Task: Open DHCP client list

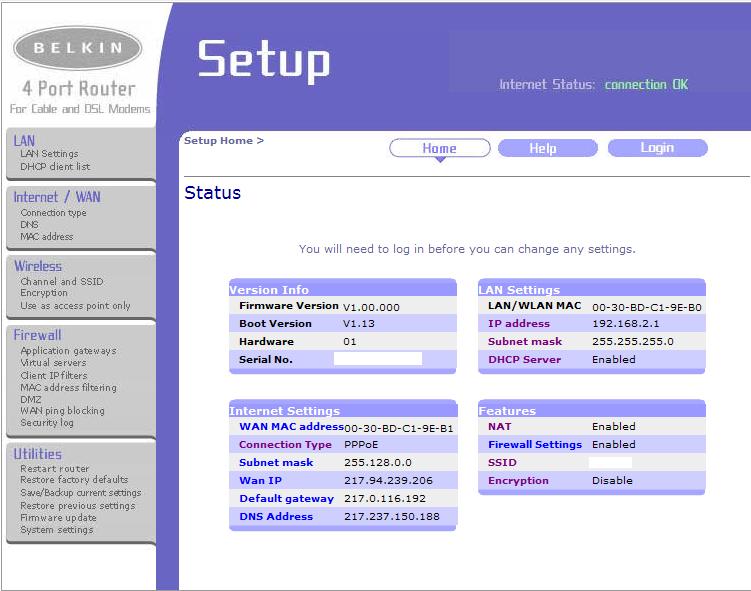Action: [x=55, y=167]
